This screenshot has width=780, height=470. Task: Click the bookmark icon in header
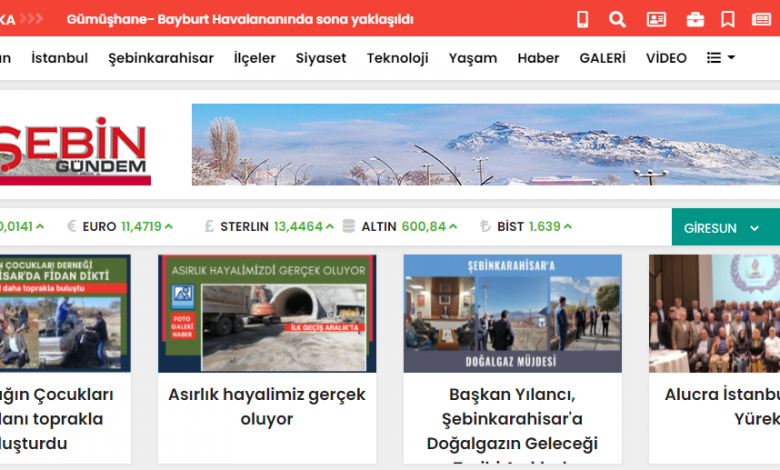(728, 19)
